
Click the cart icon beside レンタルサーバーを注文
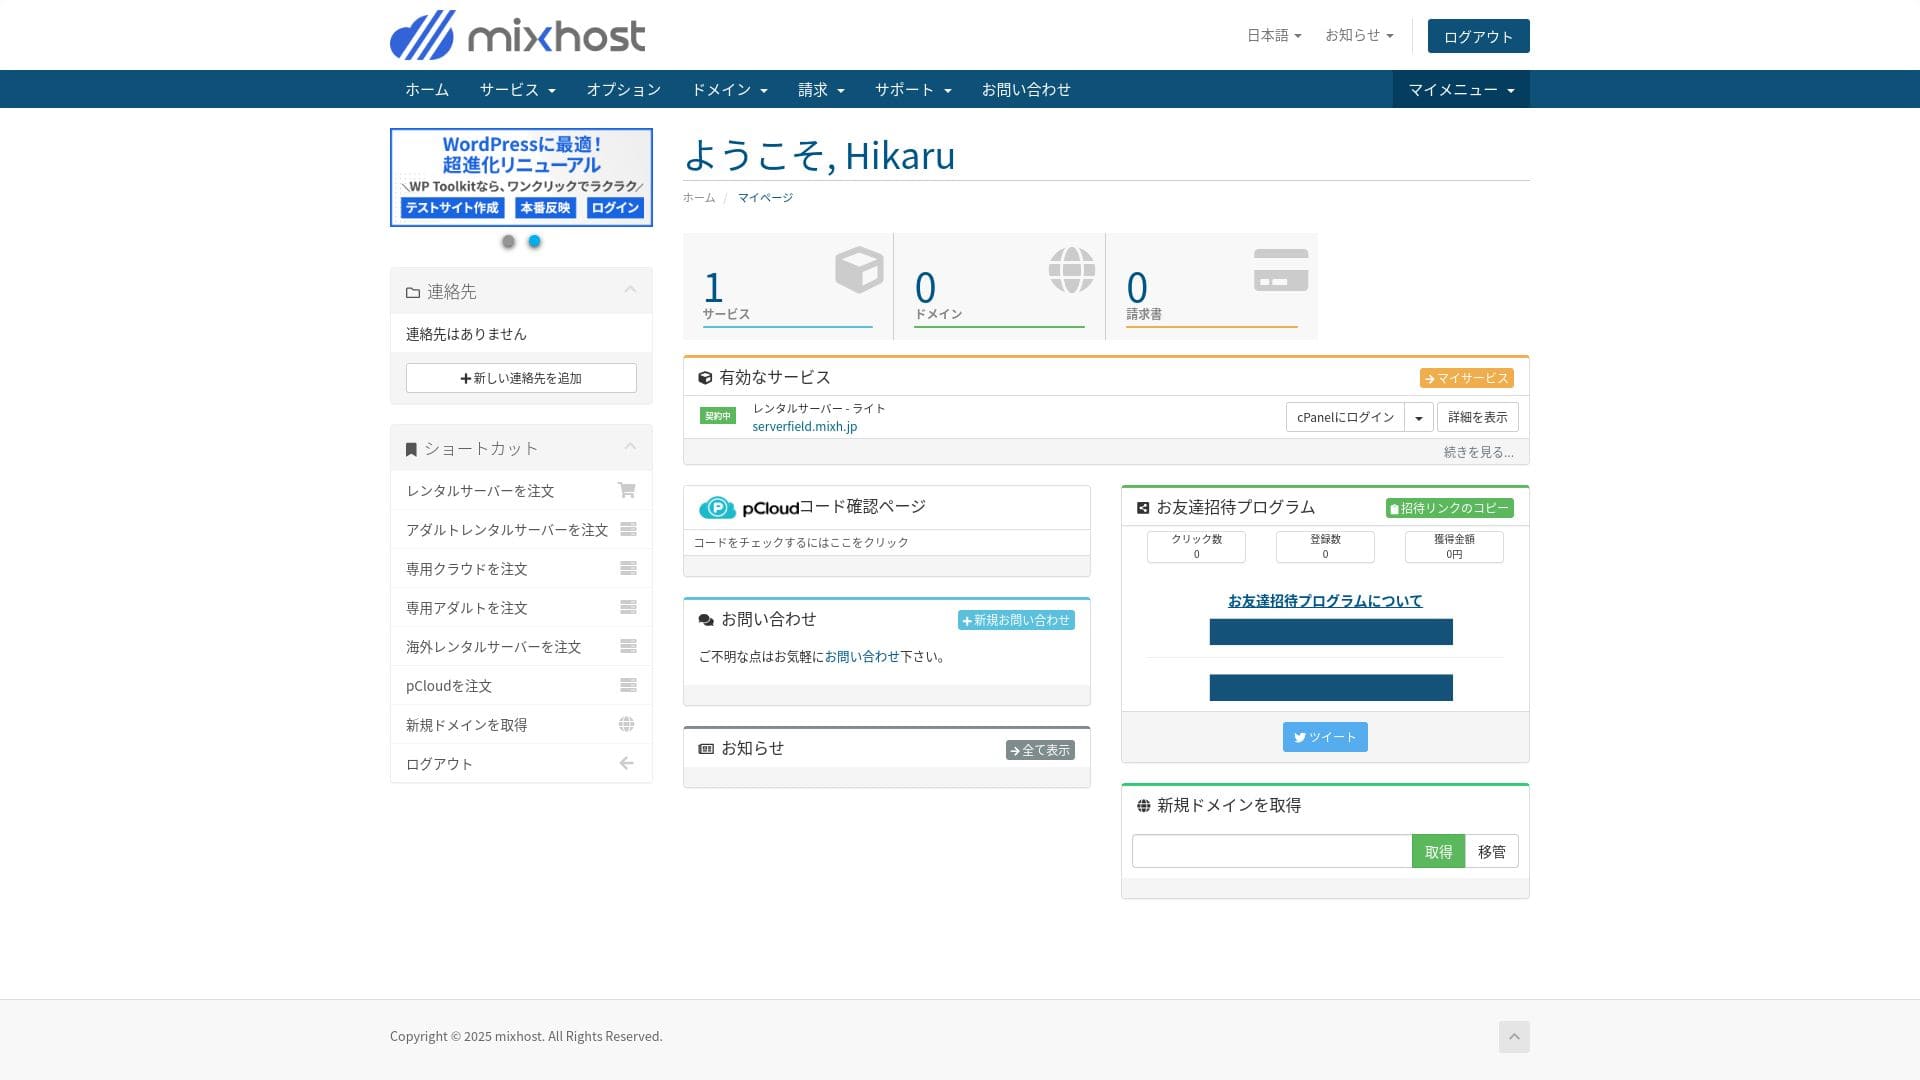[x=627, y=490]
